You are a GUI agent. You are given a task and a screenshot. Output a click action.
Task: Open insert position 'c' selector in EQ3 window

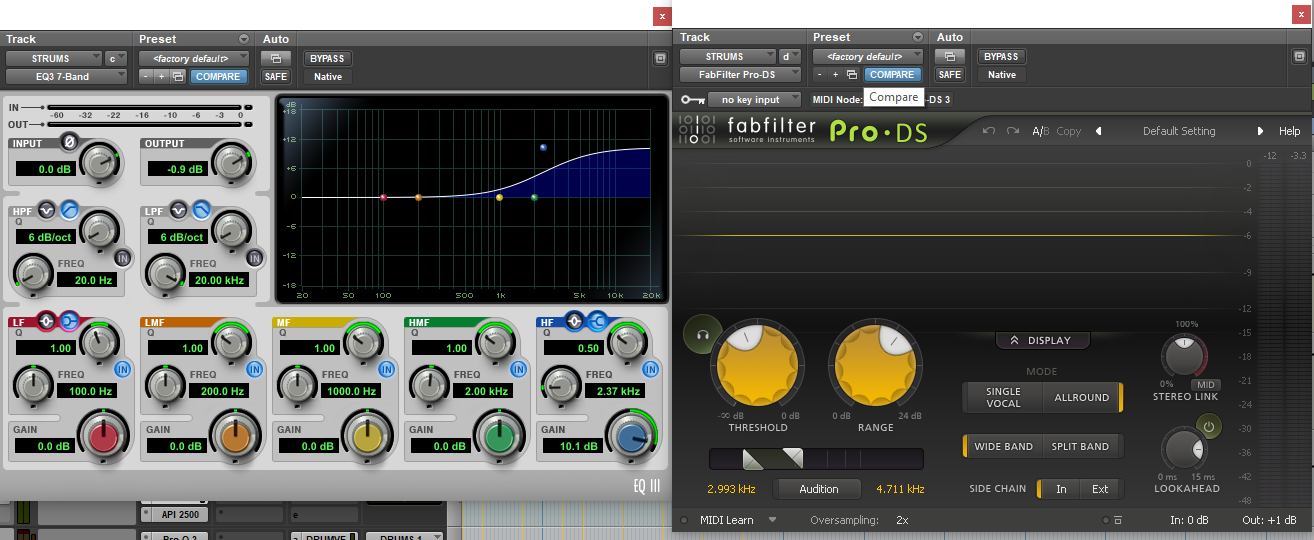tap(118, 58)
